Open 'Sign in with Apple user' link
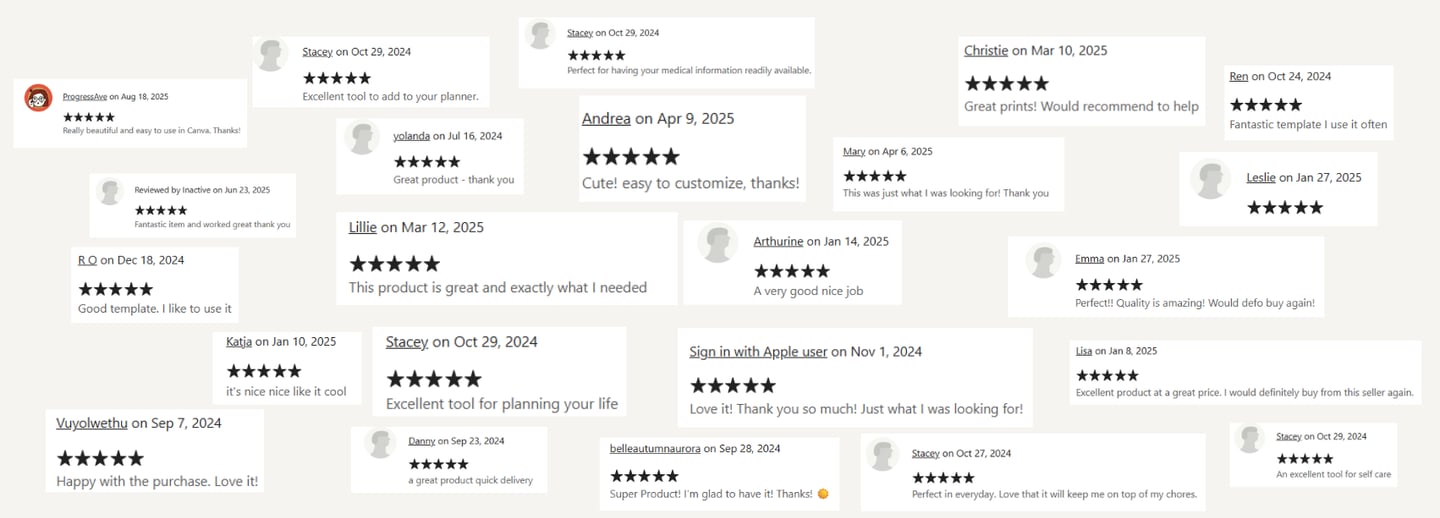The height and width of the screenshot is (518, 1440). (758, 352)
